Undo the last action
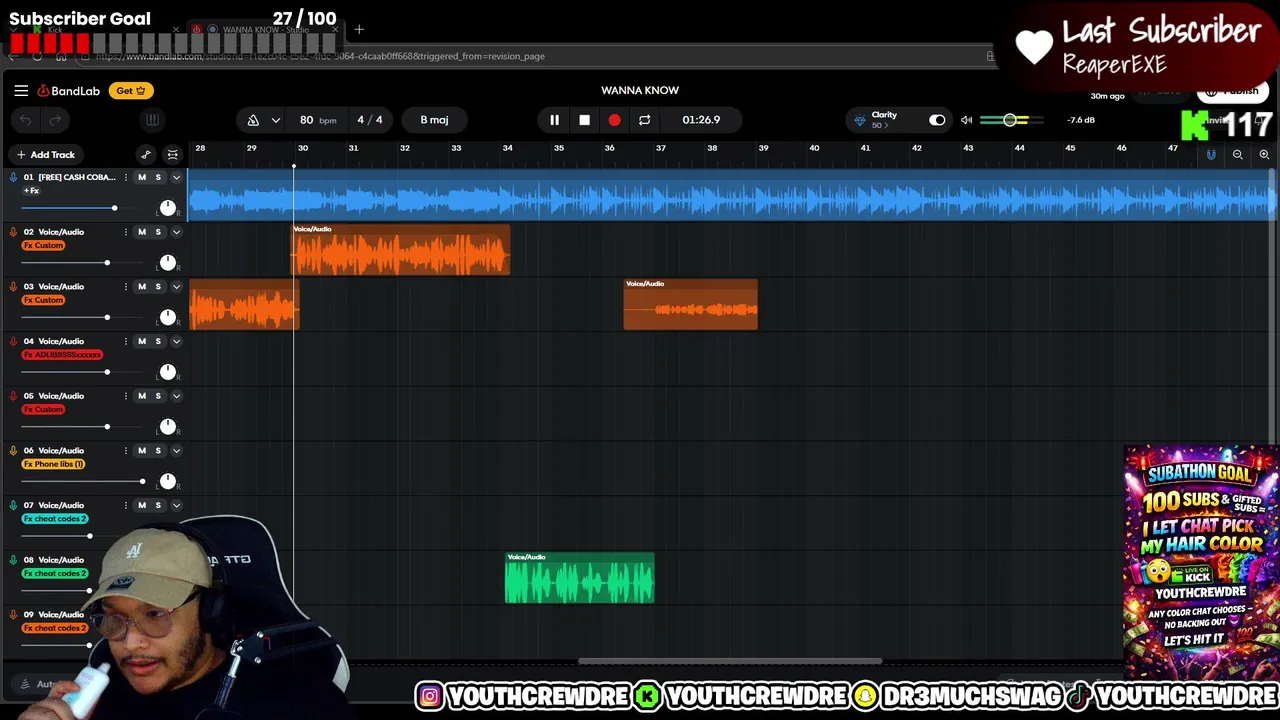Screen dimensions: 1280x720 coord(26,120)
